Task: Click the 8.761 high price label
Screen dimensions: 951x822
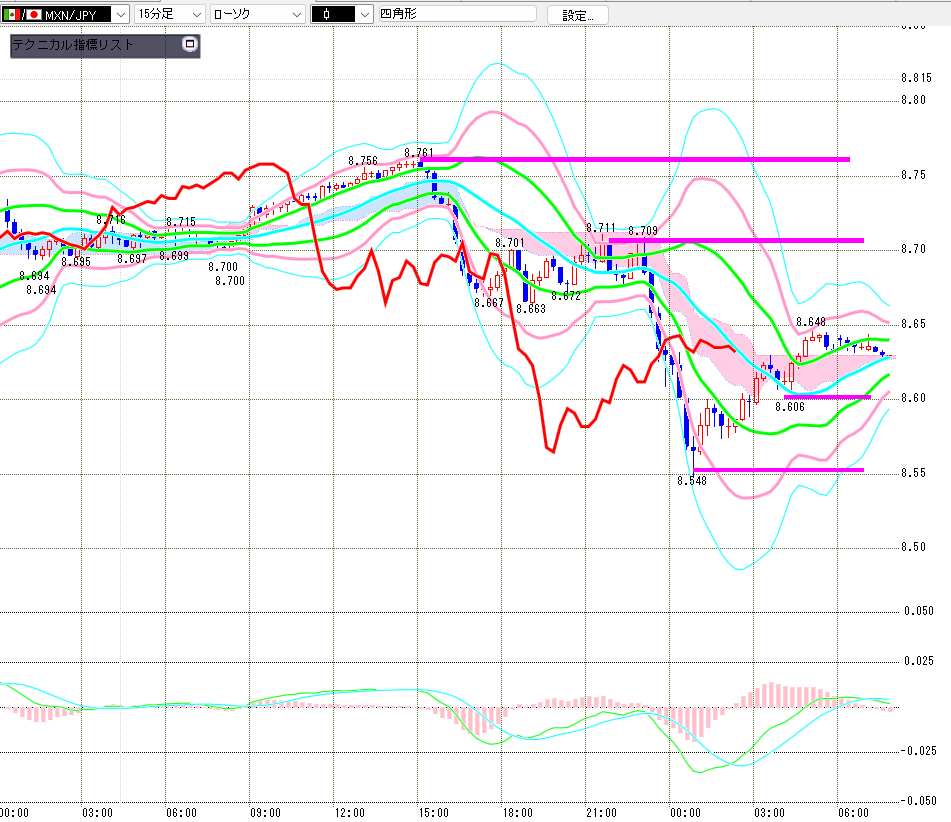Action: point(419,153)
